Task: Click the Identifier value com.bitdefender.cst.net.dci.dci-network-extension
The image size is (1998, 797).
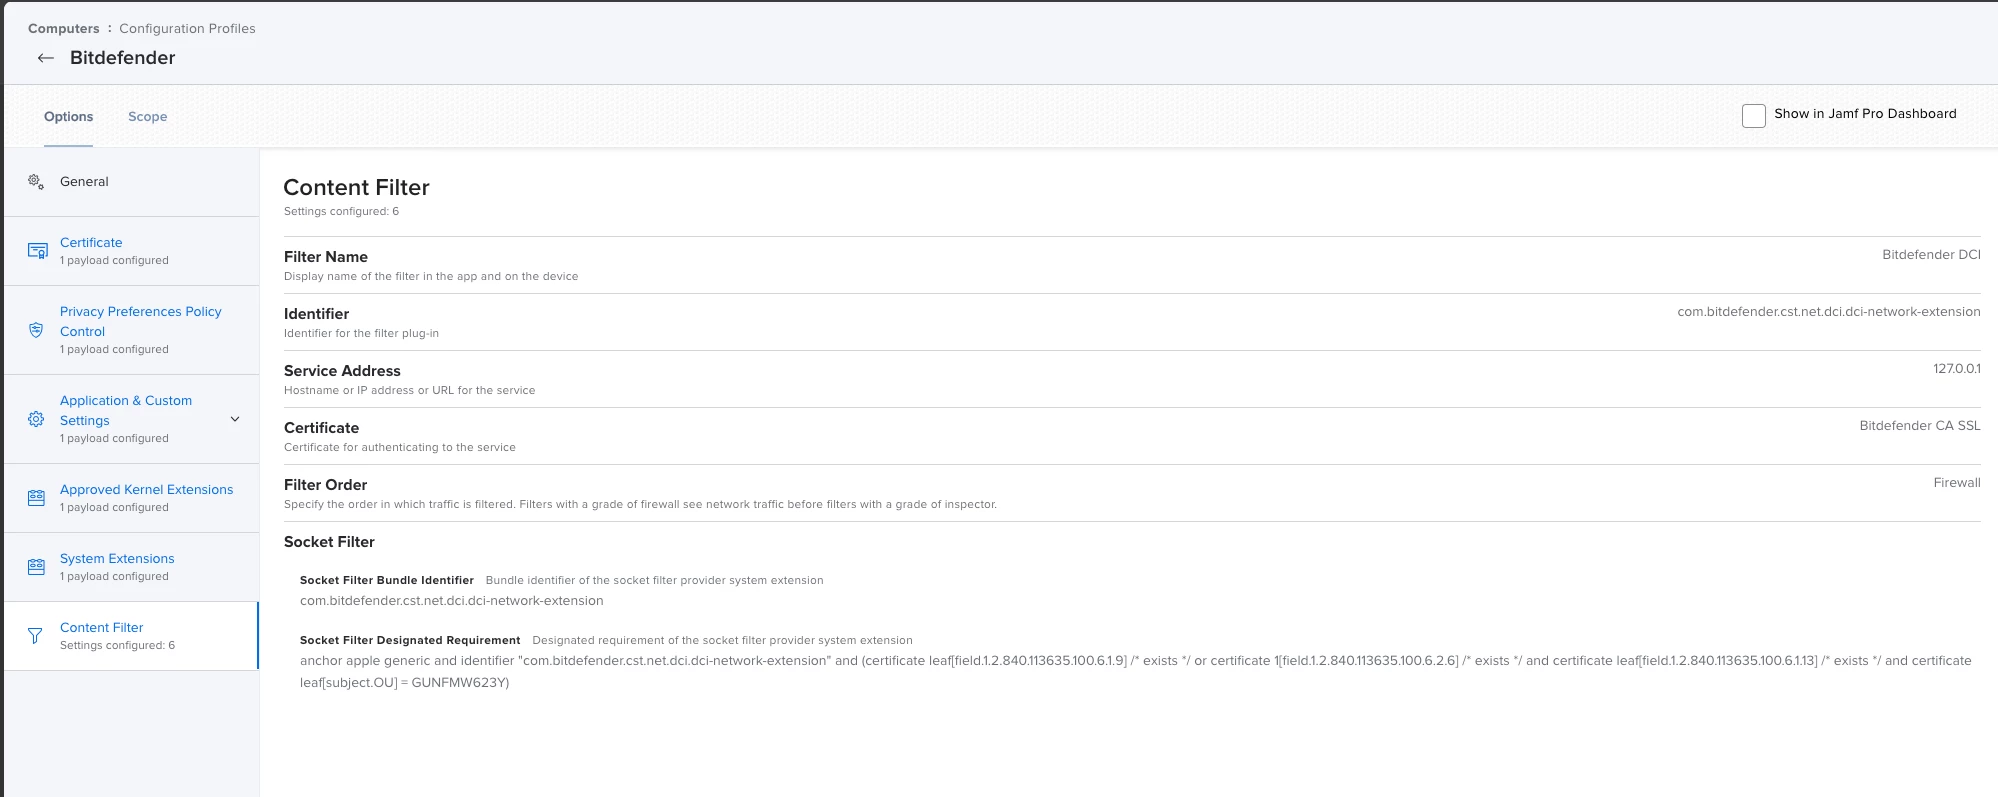Action: coord(1829,312)
